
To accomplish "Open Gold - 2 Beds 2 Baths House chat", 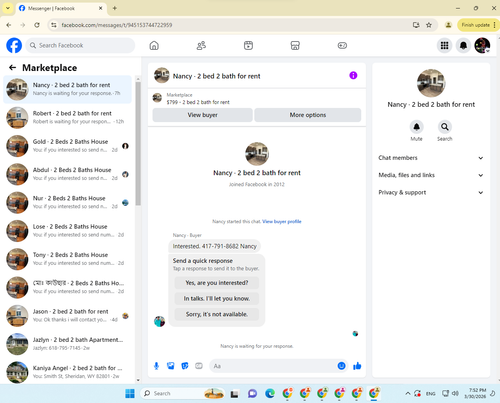I will click(x=68, y=146).
